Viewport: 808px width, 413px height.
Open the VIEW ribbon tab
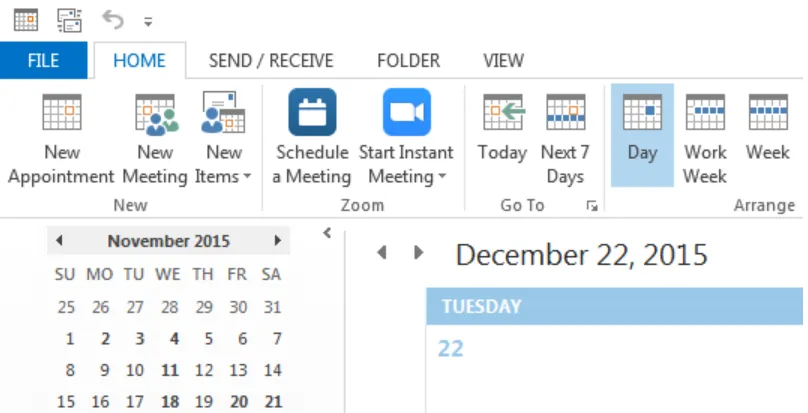click(x=503, y=60)
